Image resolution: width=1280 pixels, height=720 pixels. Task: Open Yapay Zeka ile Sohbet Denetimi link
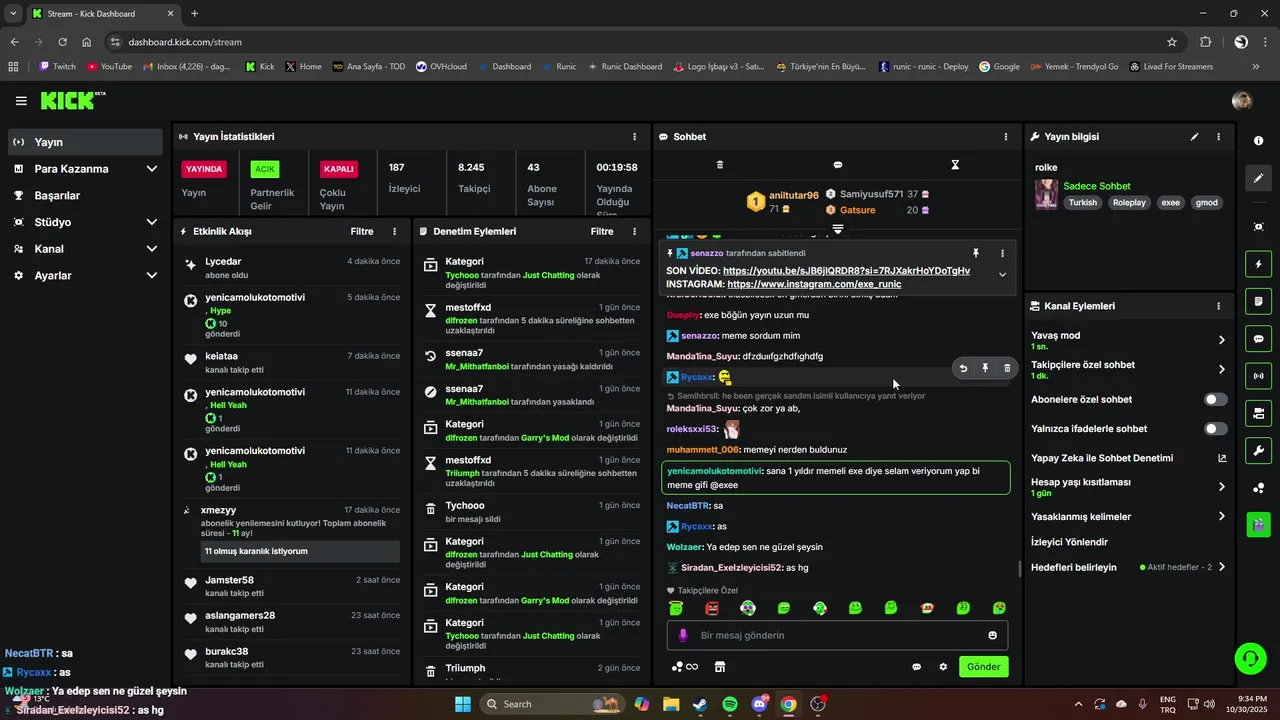(x=1128, y=458)
